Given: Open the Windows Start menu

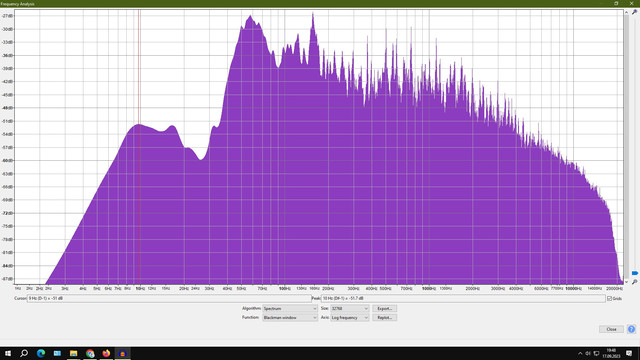Looking at the screenshot, I should coord(8,353).
